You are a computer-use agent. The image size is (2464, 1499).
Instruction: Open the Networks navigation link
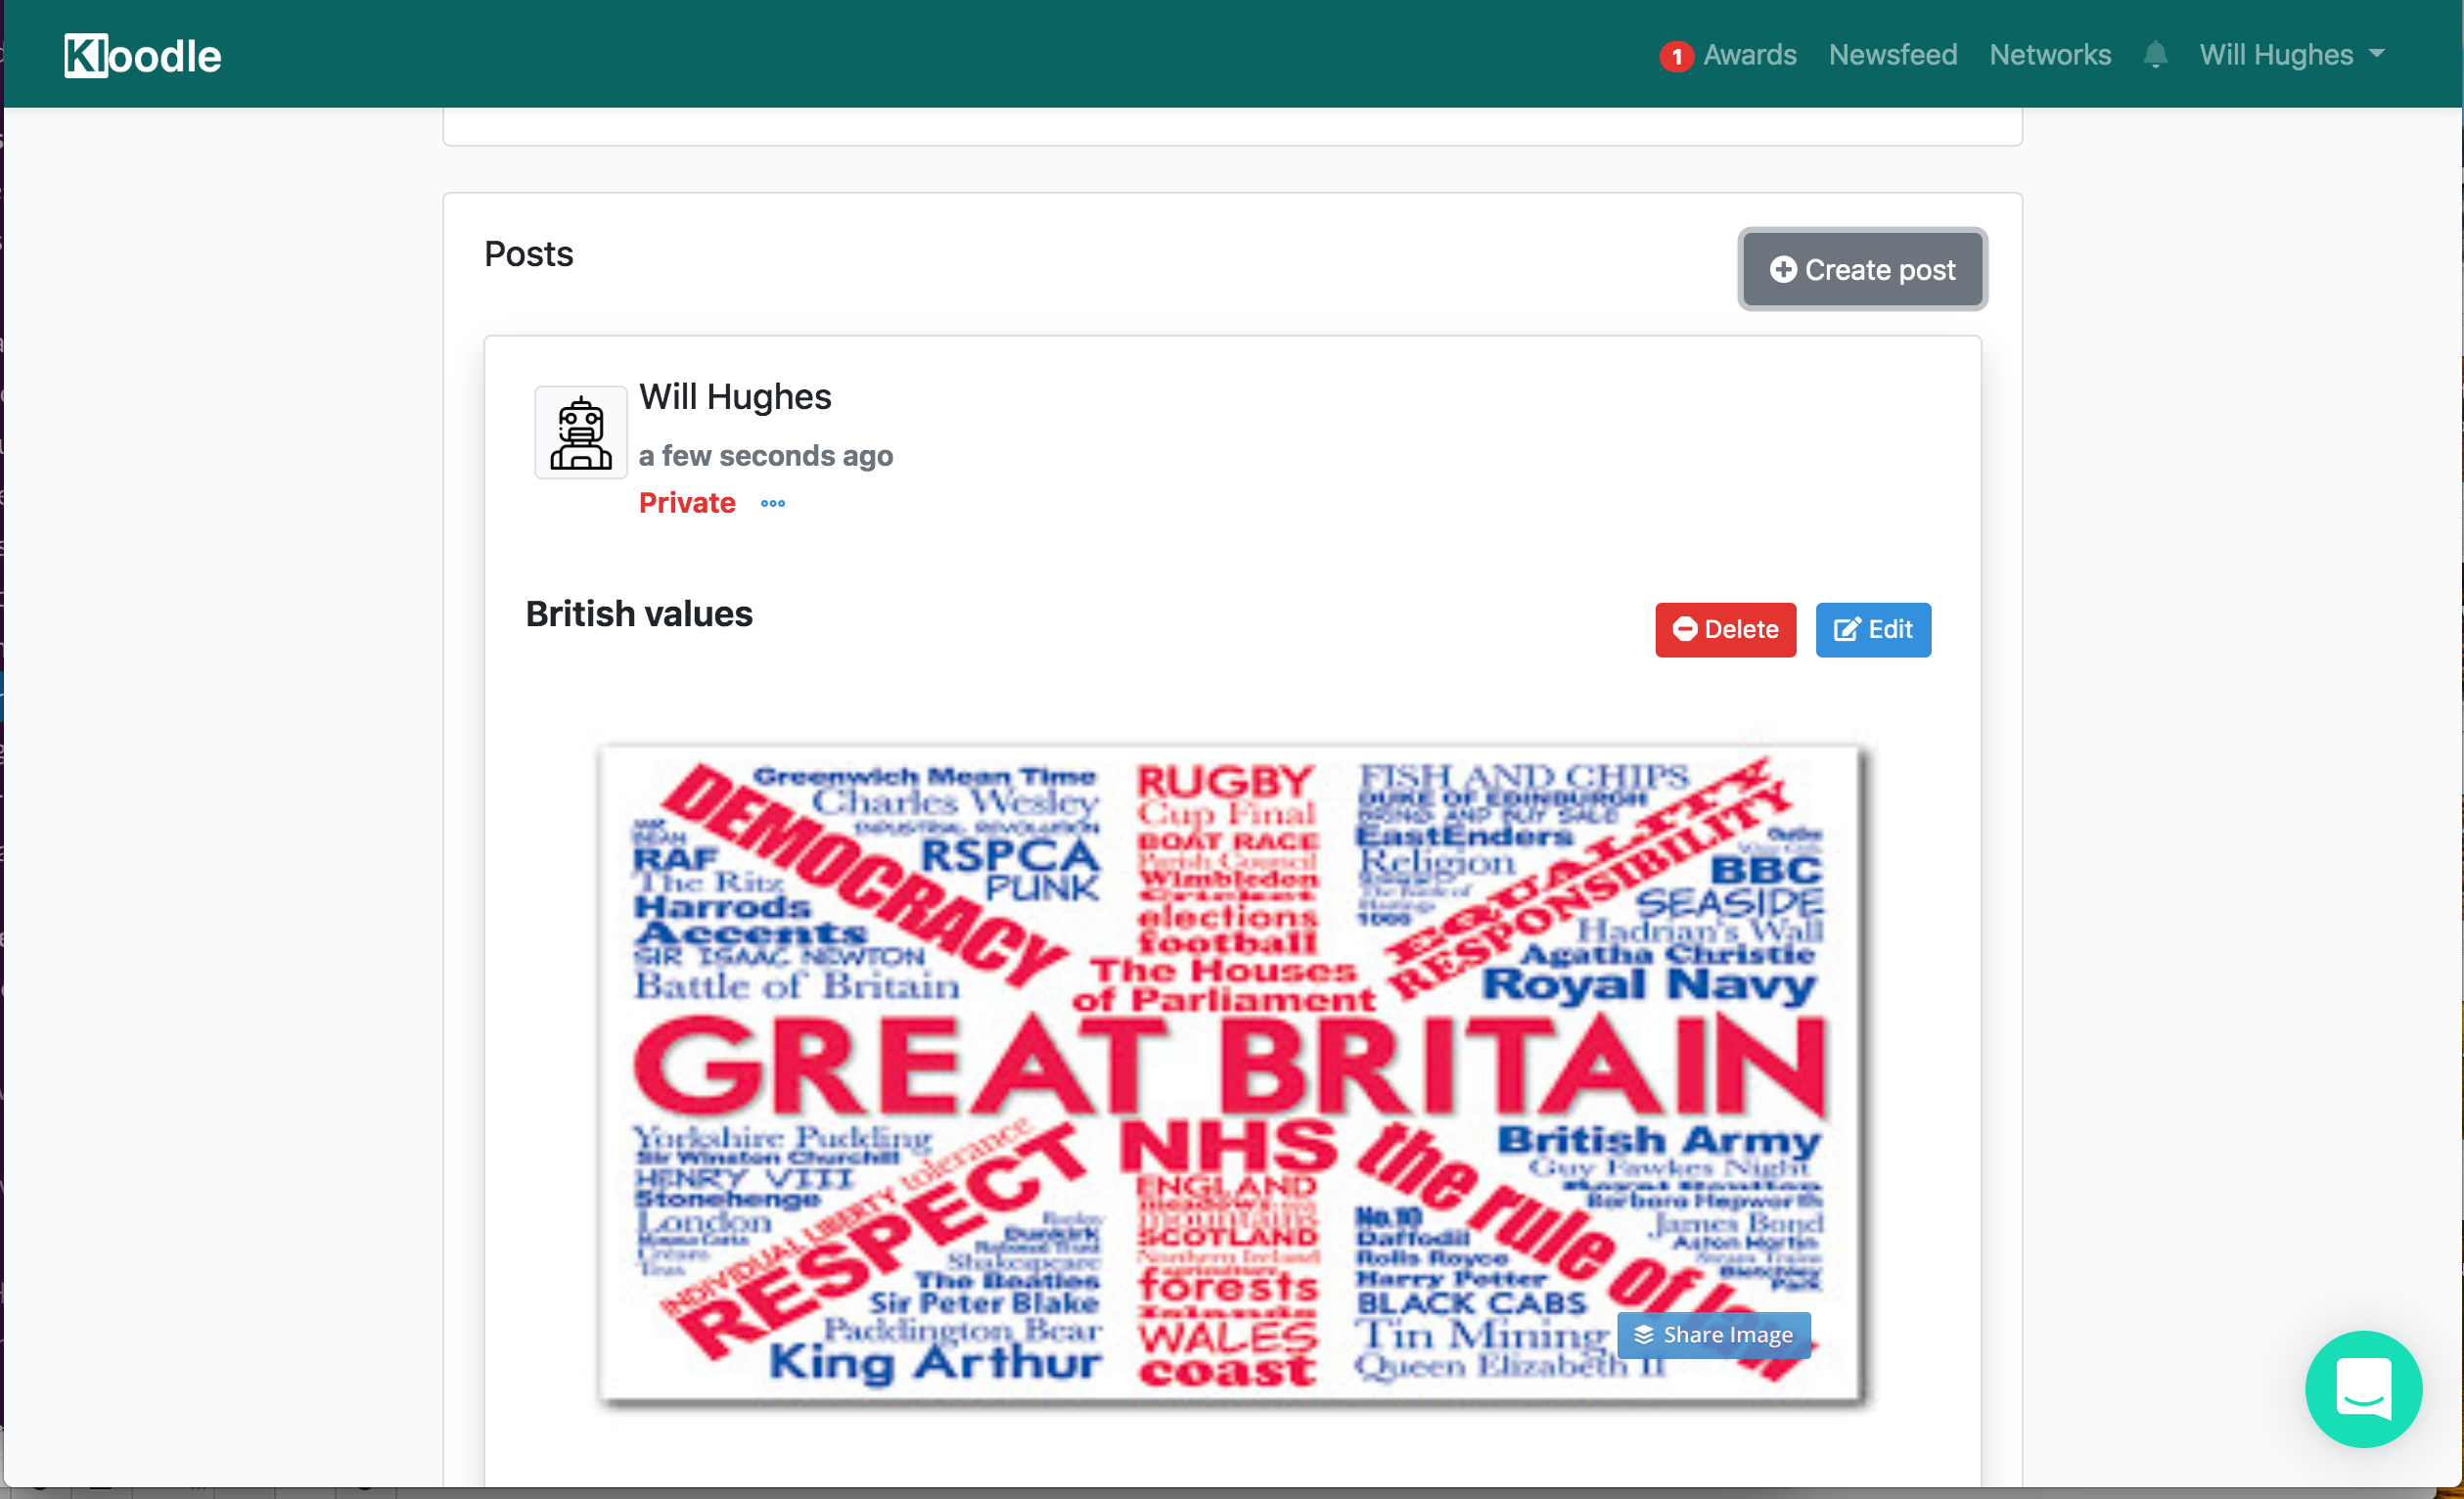click(x=2050, y=54)
